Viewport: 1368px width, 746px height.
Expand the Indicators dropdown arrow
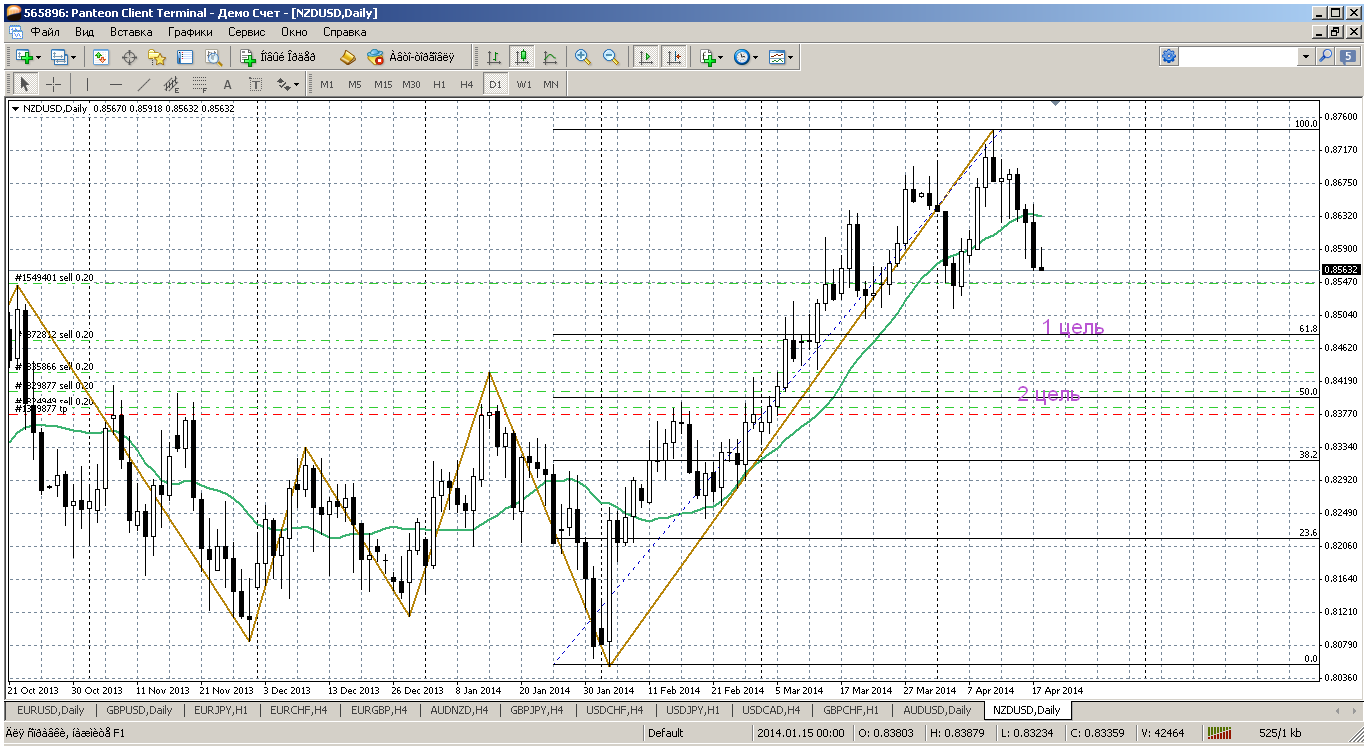point(721,58)
